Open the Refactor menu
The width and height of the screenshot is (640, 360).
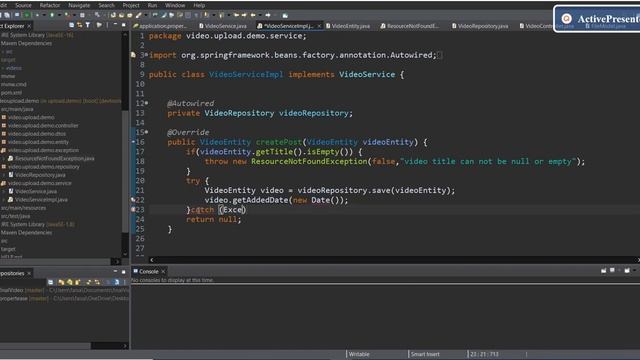point(50,5)
